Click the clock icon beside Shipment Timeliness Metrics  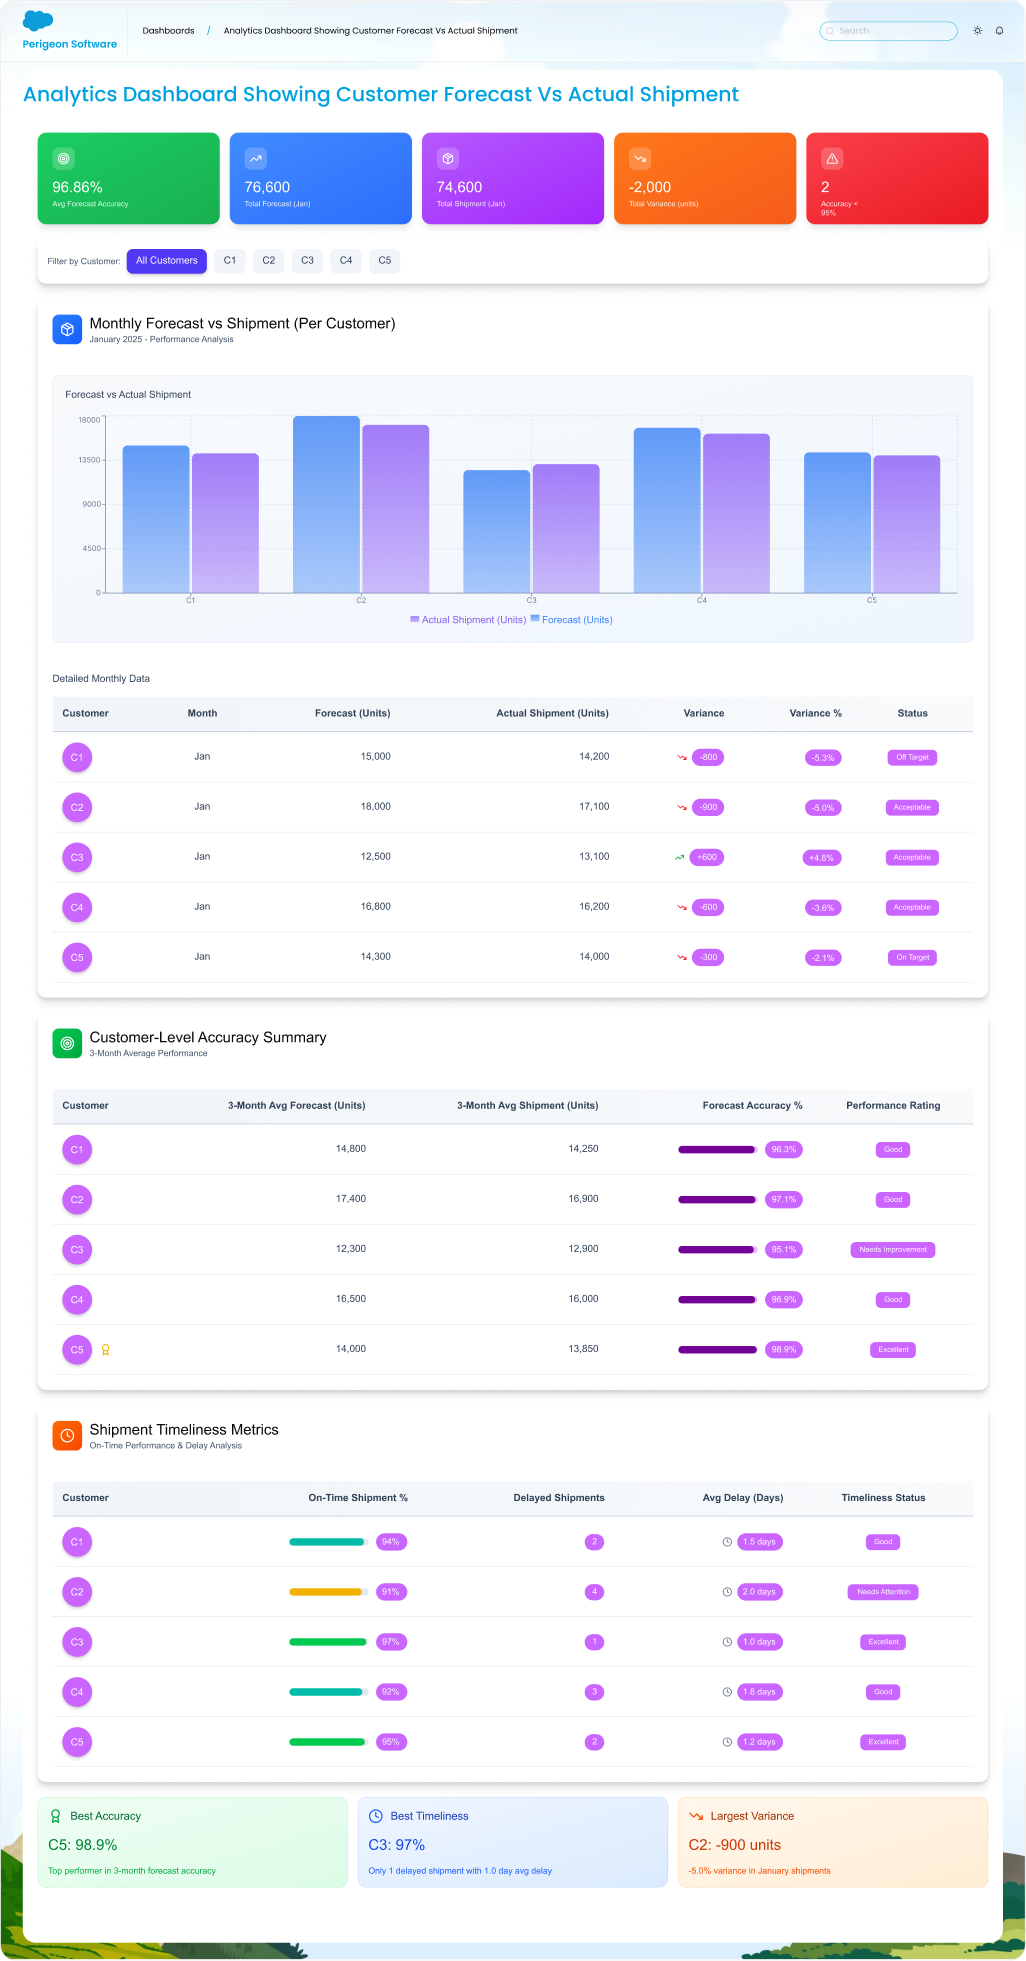67,1435
